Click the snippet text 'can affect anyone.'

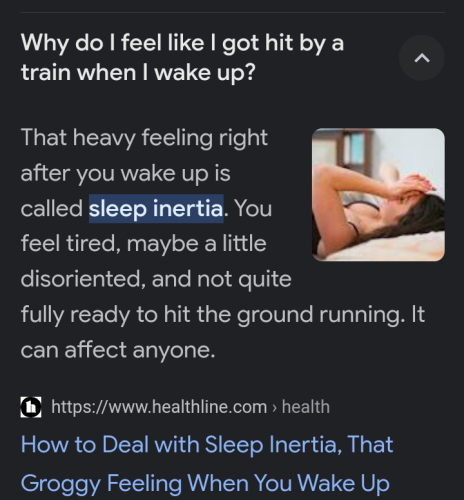click(x=118, y=350)
